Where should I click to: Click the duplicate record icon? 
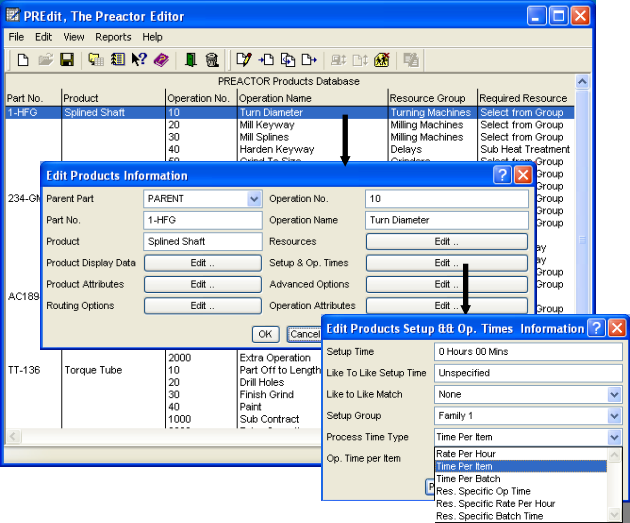(x=288, y=60)
